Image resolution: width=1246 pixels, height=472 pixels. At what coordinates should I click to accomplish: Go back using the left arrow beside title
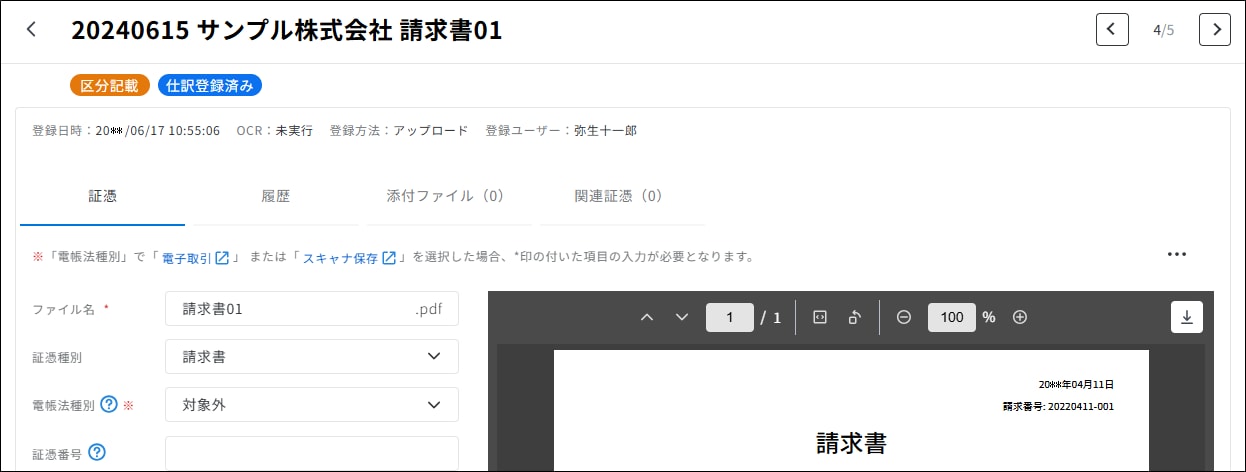coord(31,30)
